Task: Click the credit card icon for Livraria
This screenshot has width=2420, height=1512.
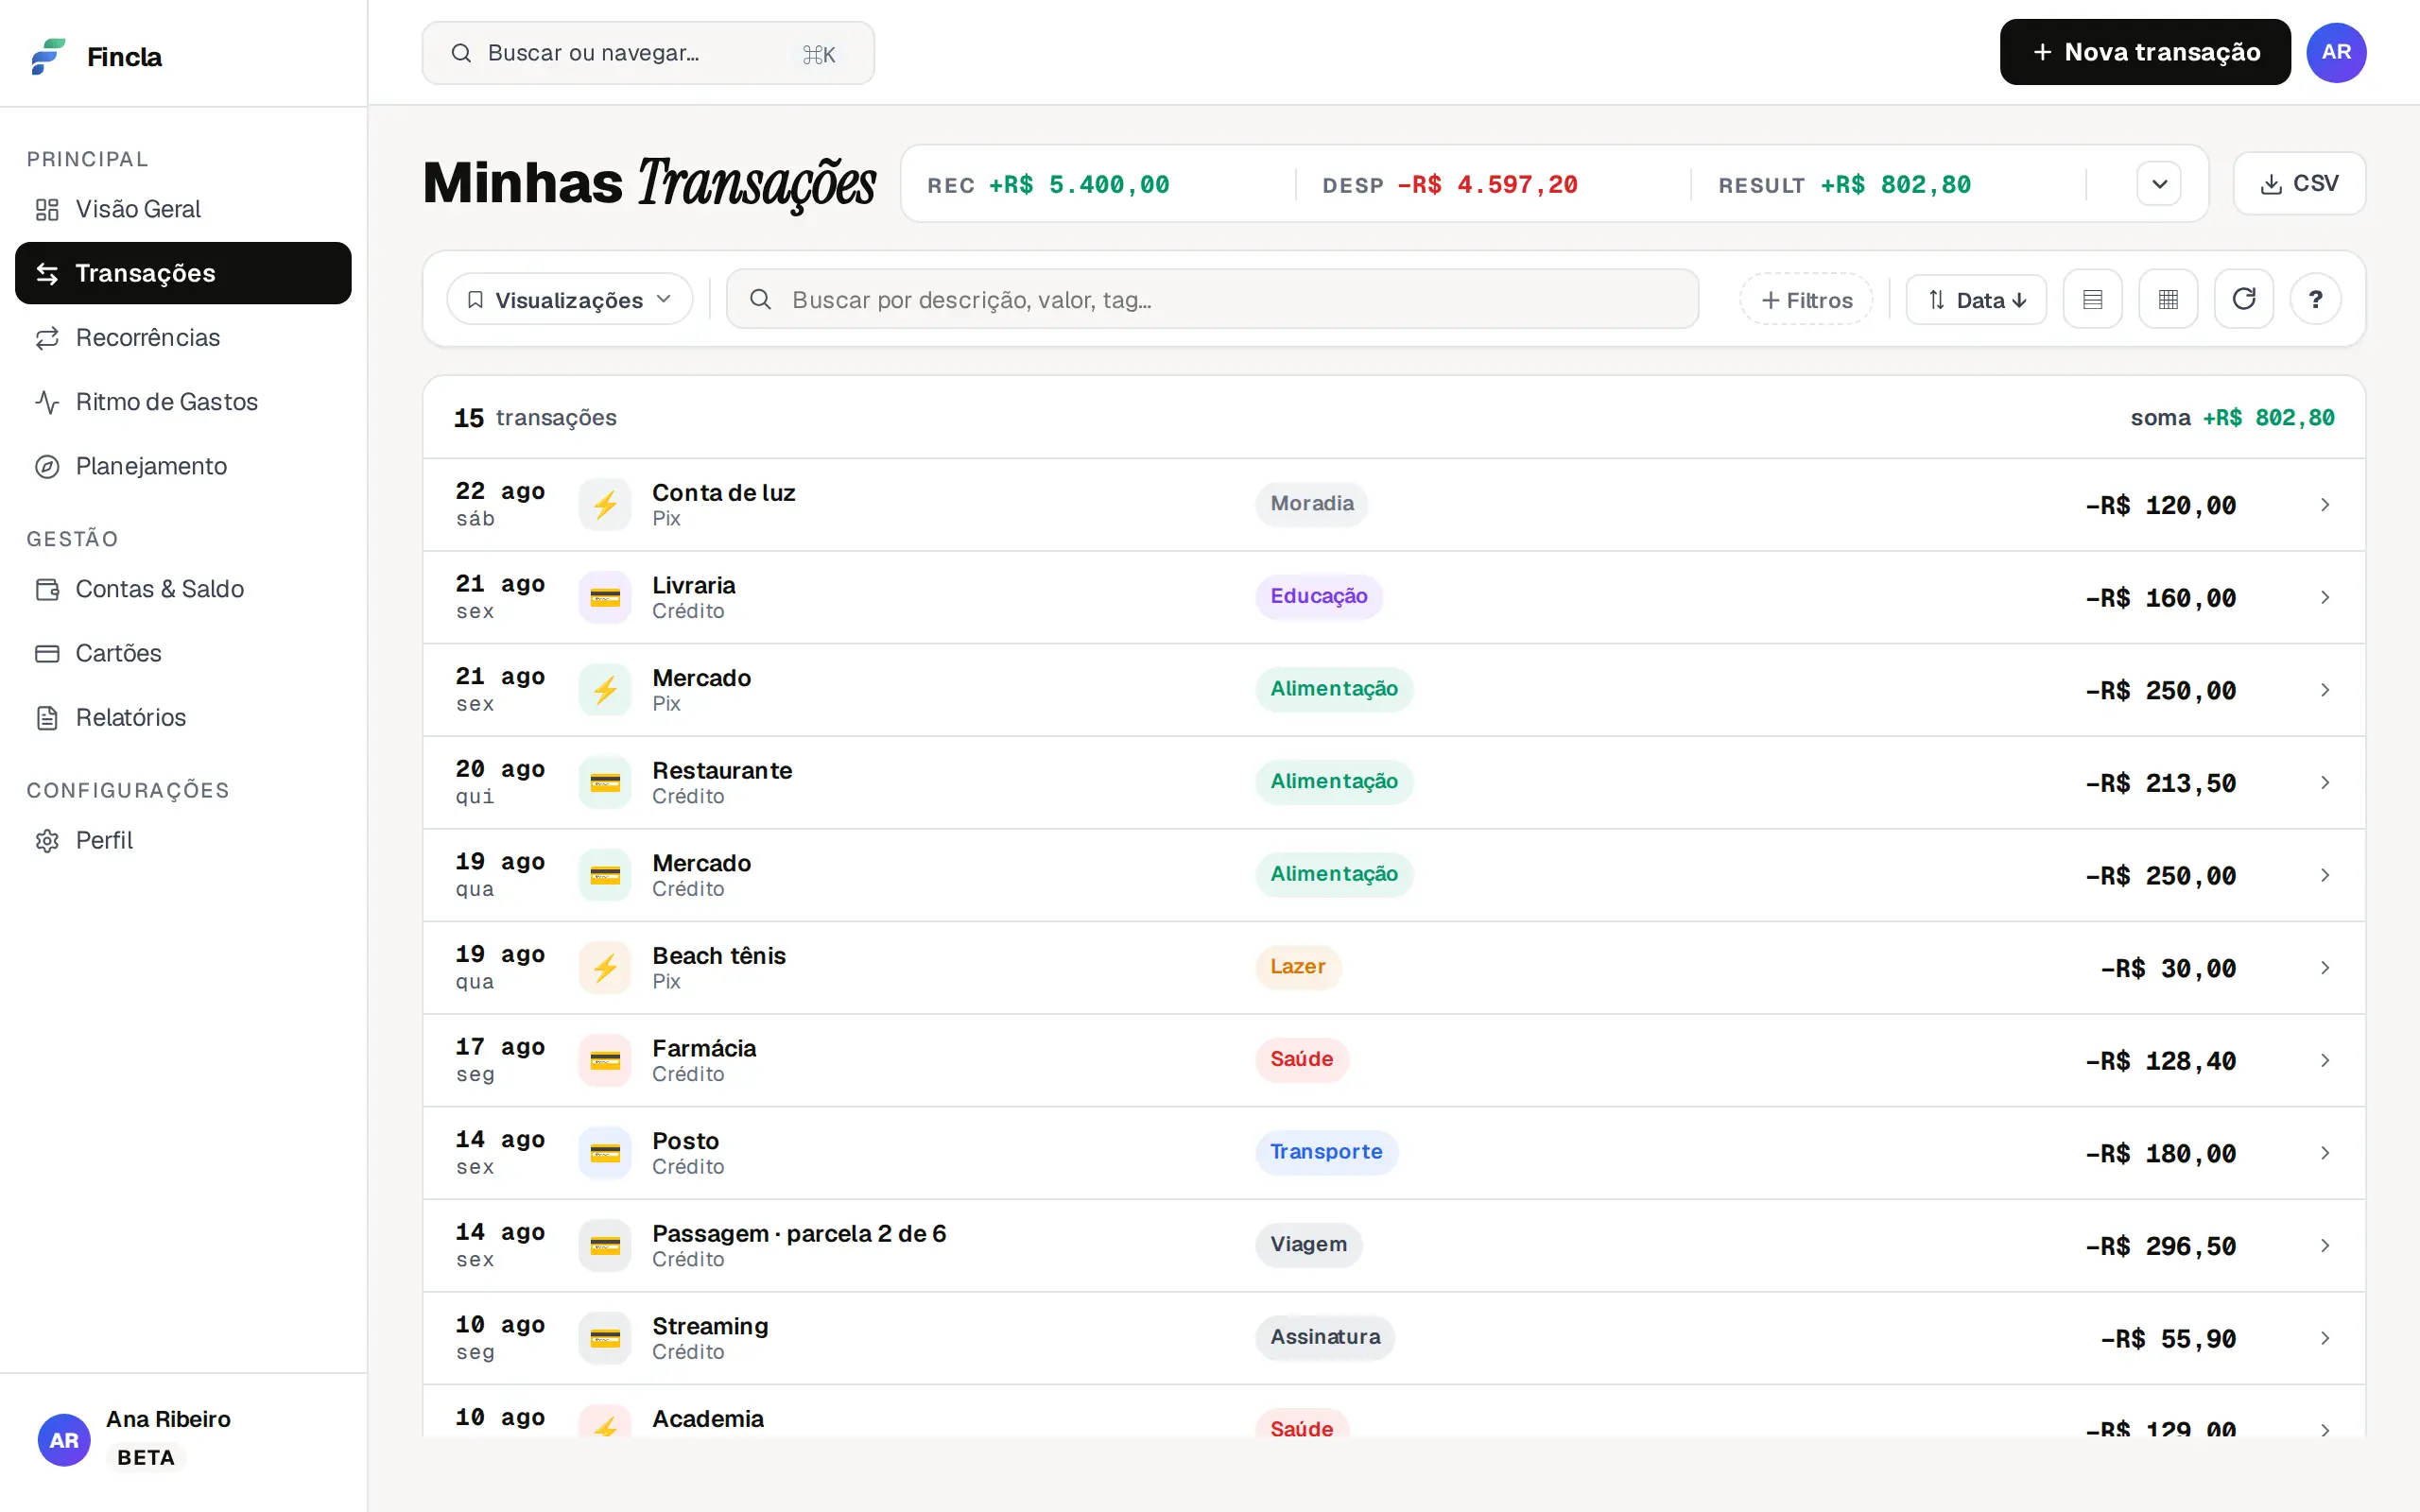Action: (605, 598)
